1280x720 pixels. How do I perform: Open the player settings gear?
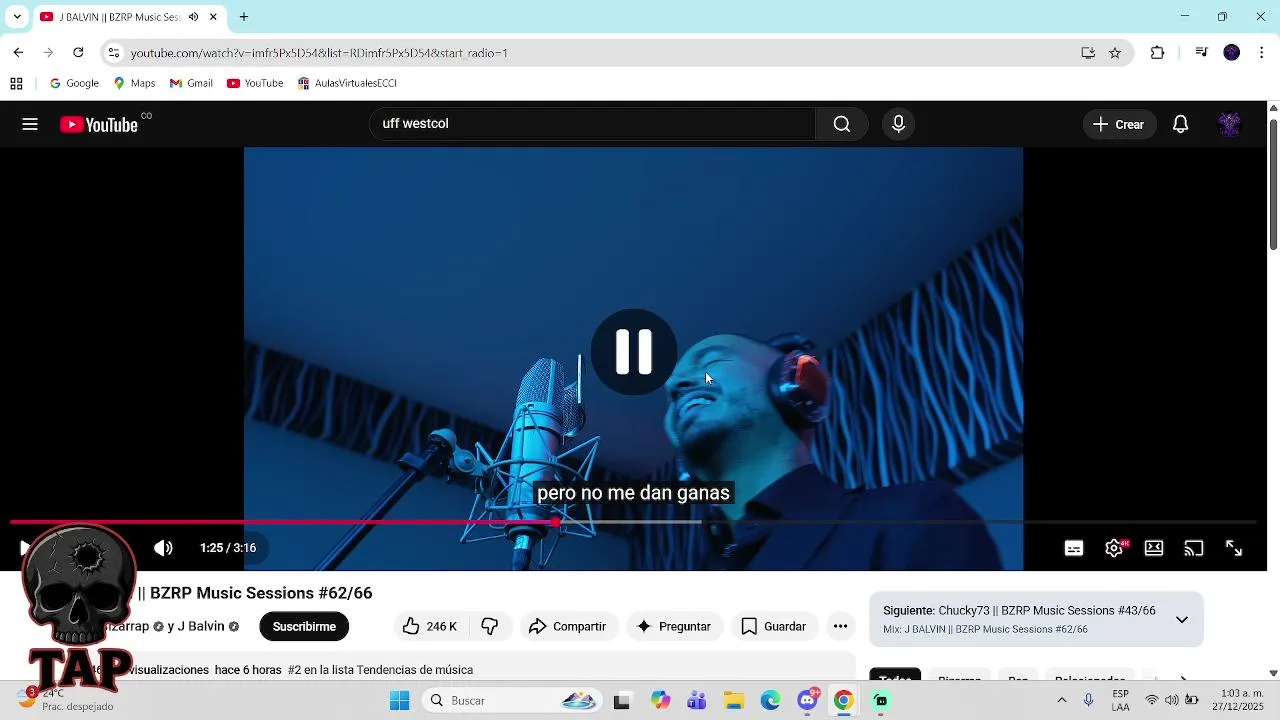[x=1114, y=548]
